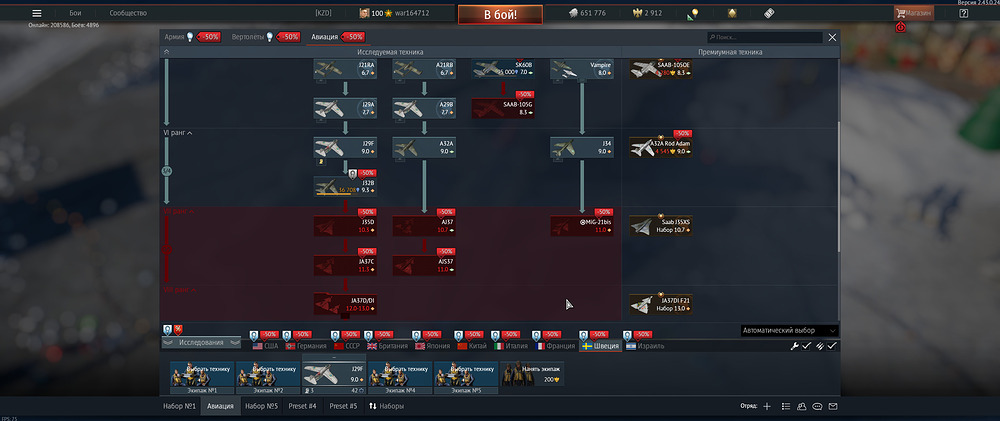1000x421 pixels.
Task: Click the В бой! battle button
Action: (500, 15)
